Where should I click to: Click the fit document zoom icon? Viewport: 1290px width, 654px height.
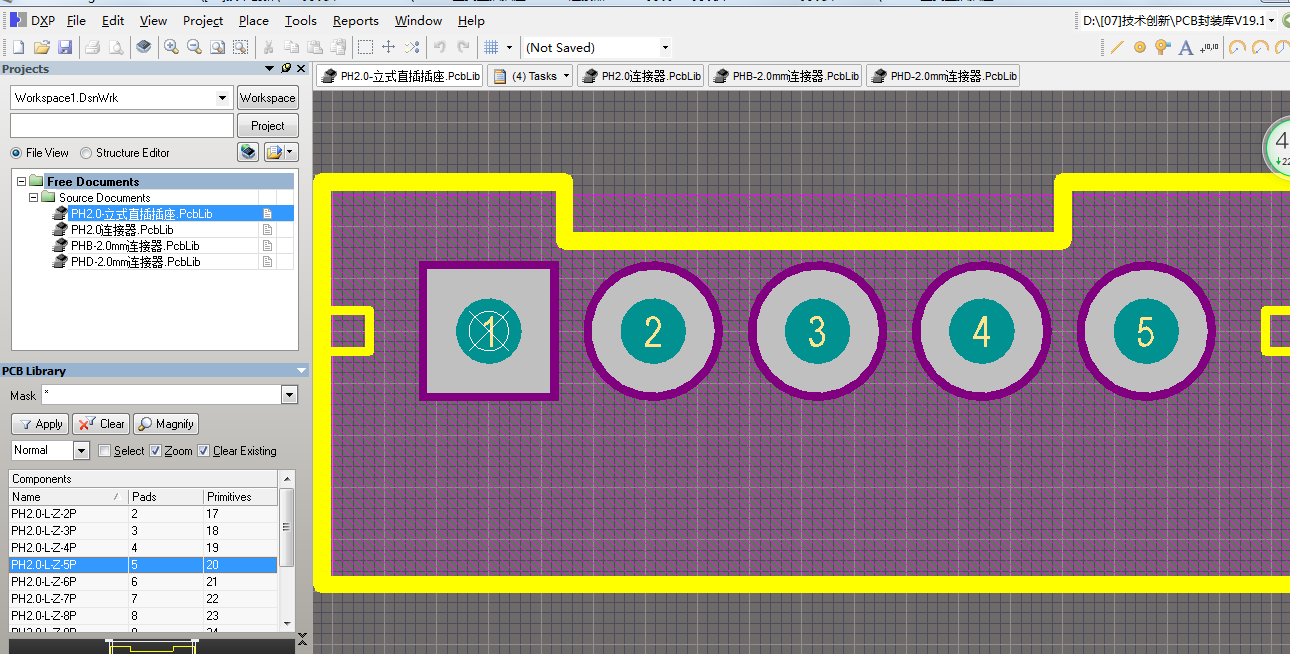(217, 47)
